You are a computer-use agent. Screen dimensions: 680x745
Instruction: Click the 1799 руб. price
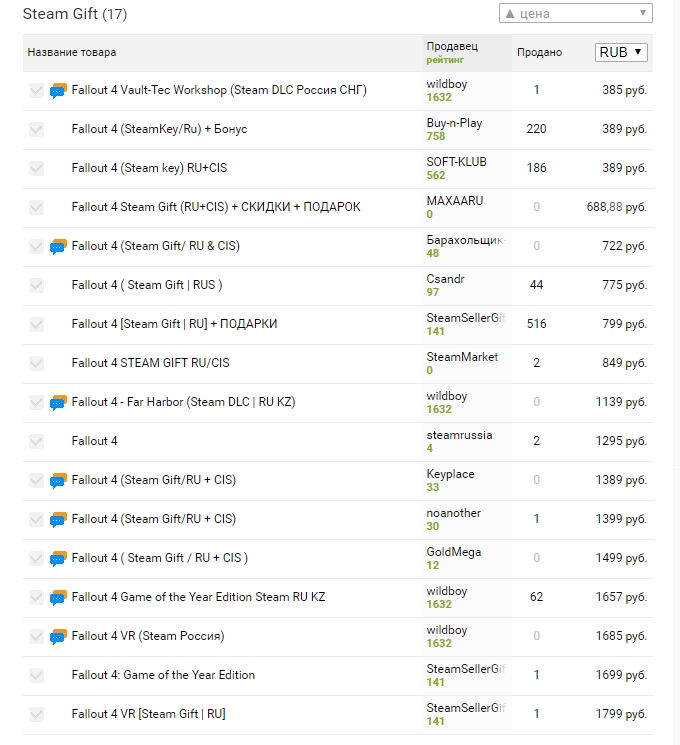[x=621, y=713]
